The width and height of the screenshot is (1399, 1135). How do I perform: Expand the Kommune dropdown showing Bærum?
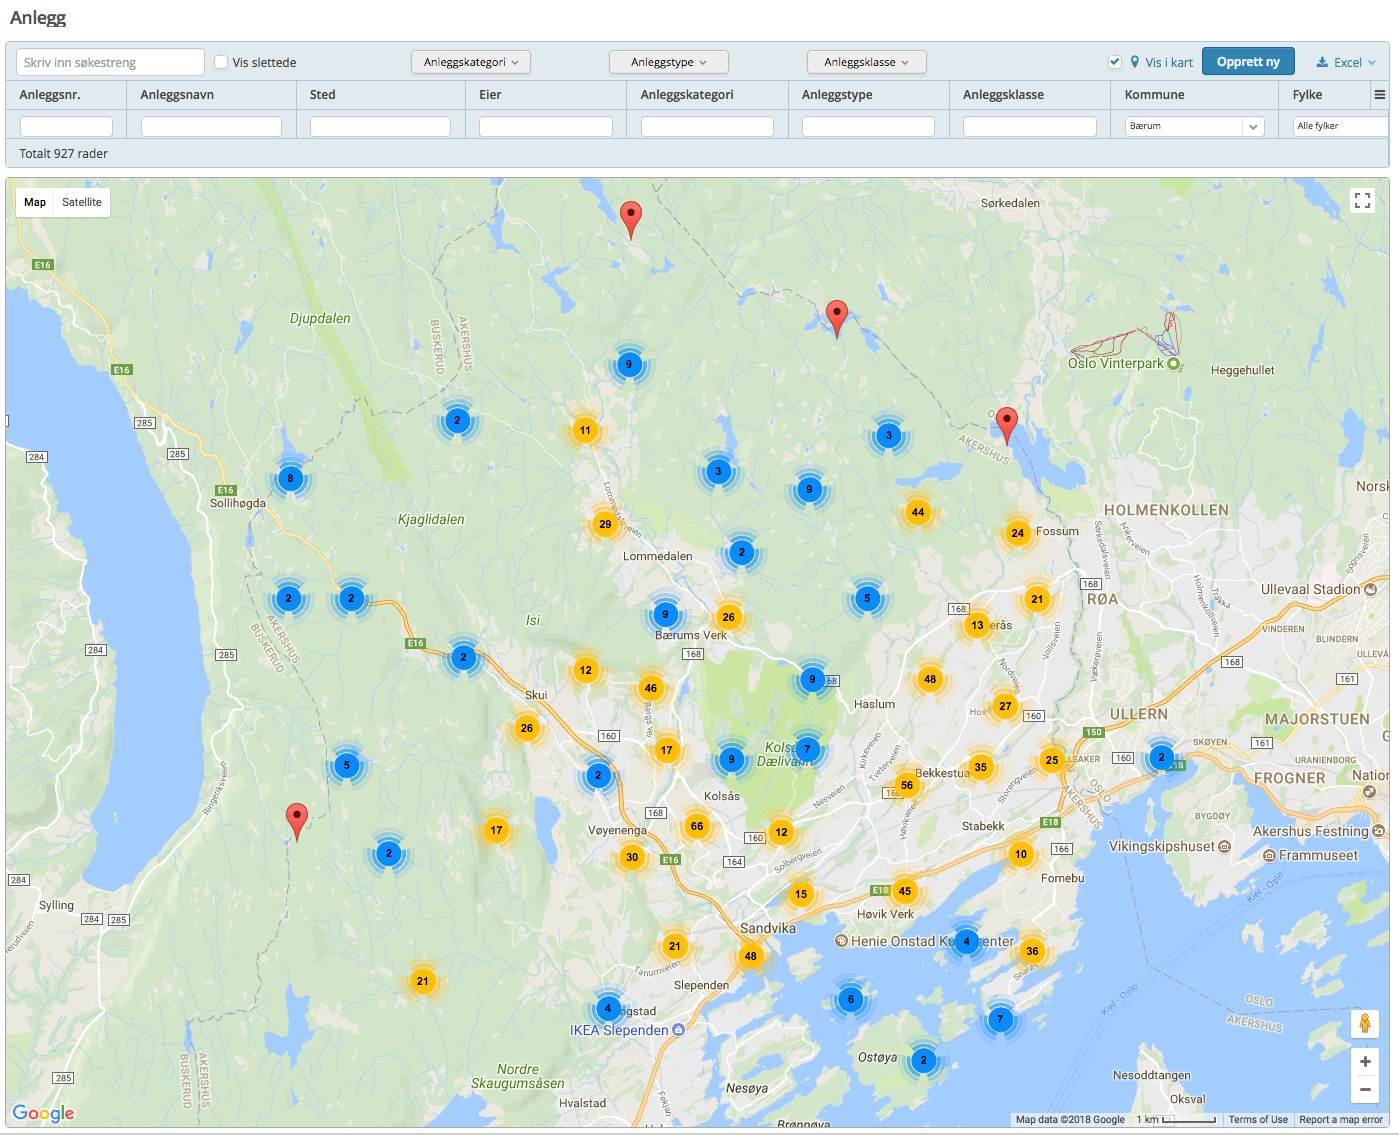(1253, 126)
